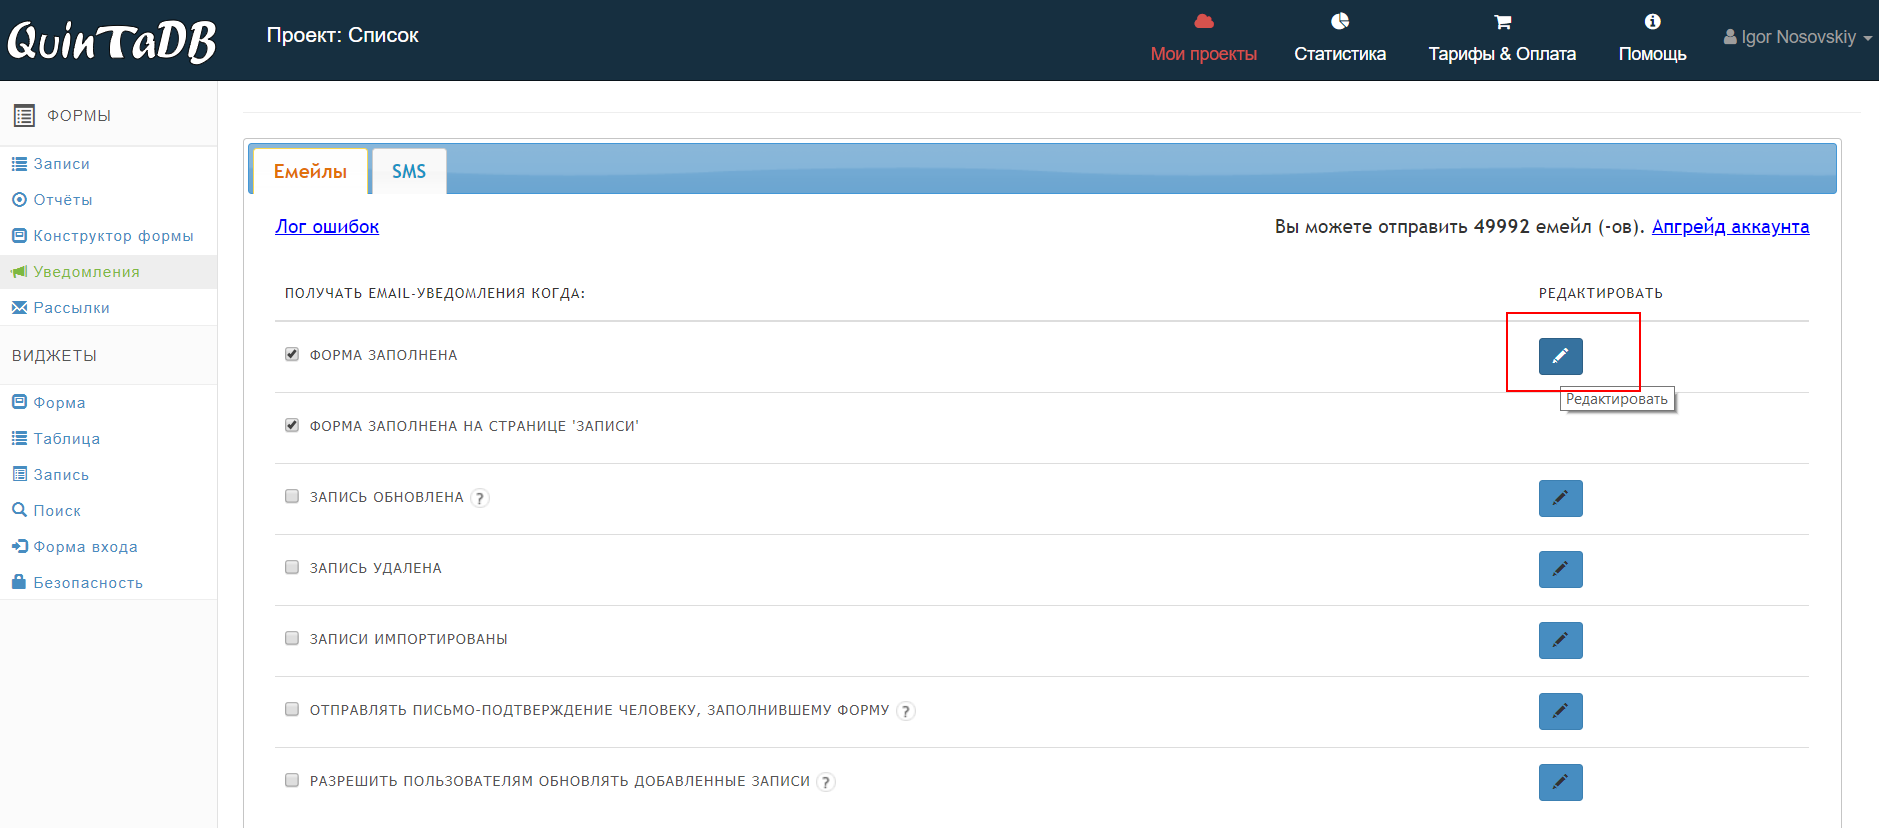Click the red cloud icon above Мои проекты

coord(1204,21)
